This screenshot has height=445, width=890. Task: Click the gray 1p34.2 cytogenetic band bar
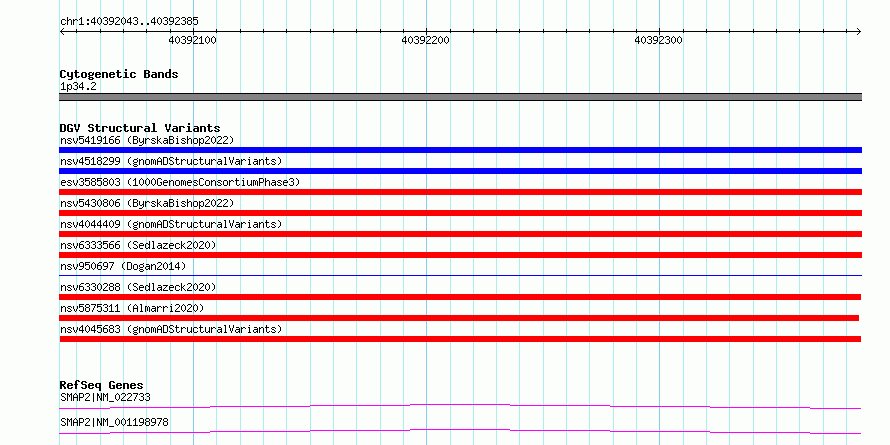pyautogui.click(x=460, y=97)
